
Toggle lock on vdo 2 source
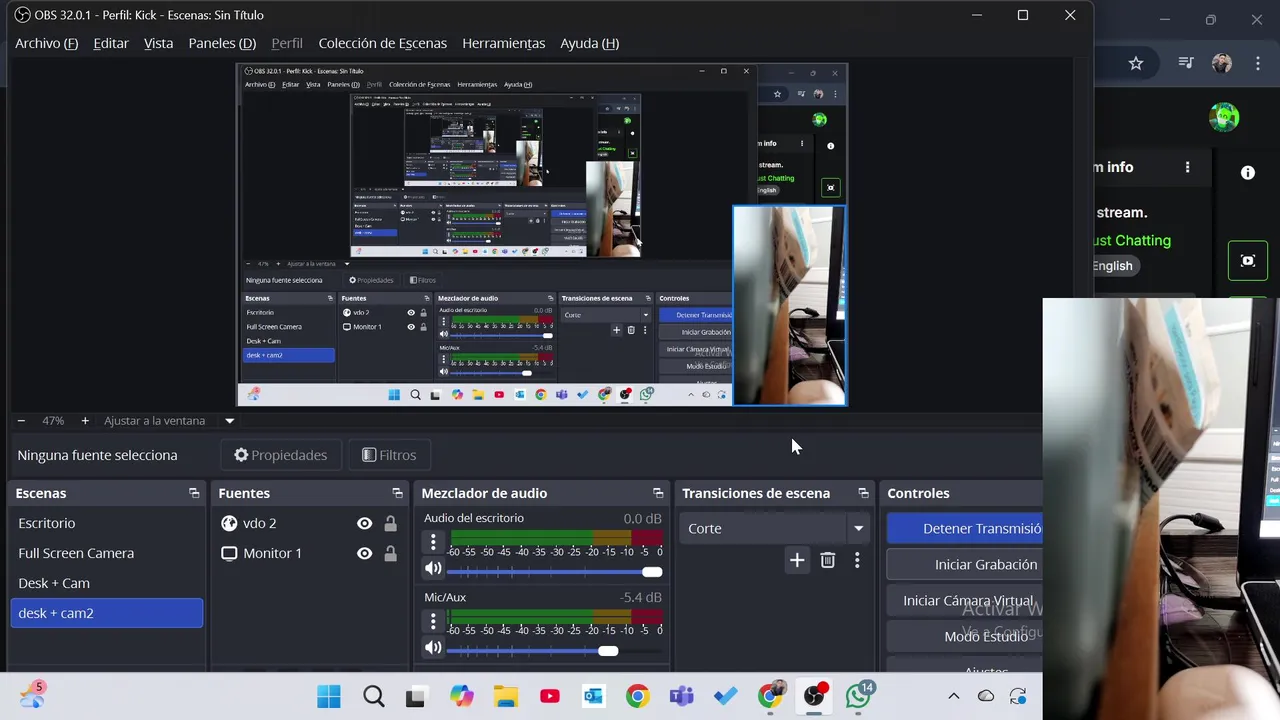click(390, 523)
